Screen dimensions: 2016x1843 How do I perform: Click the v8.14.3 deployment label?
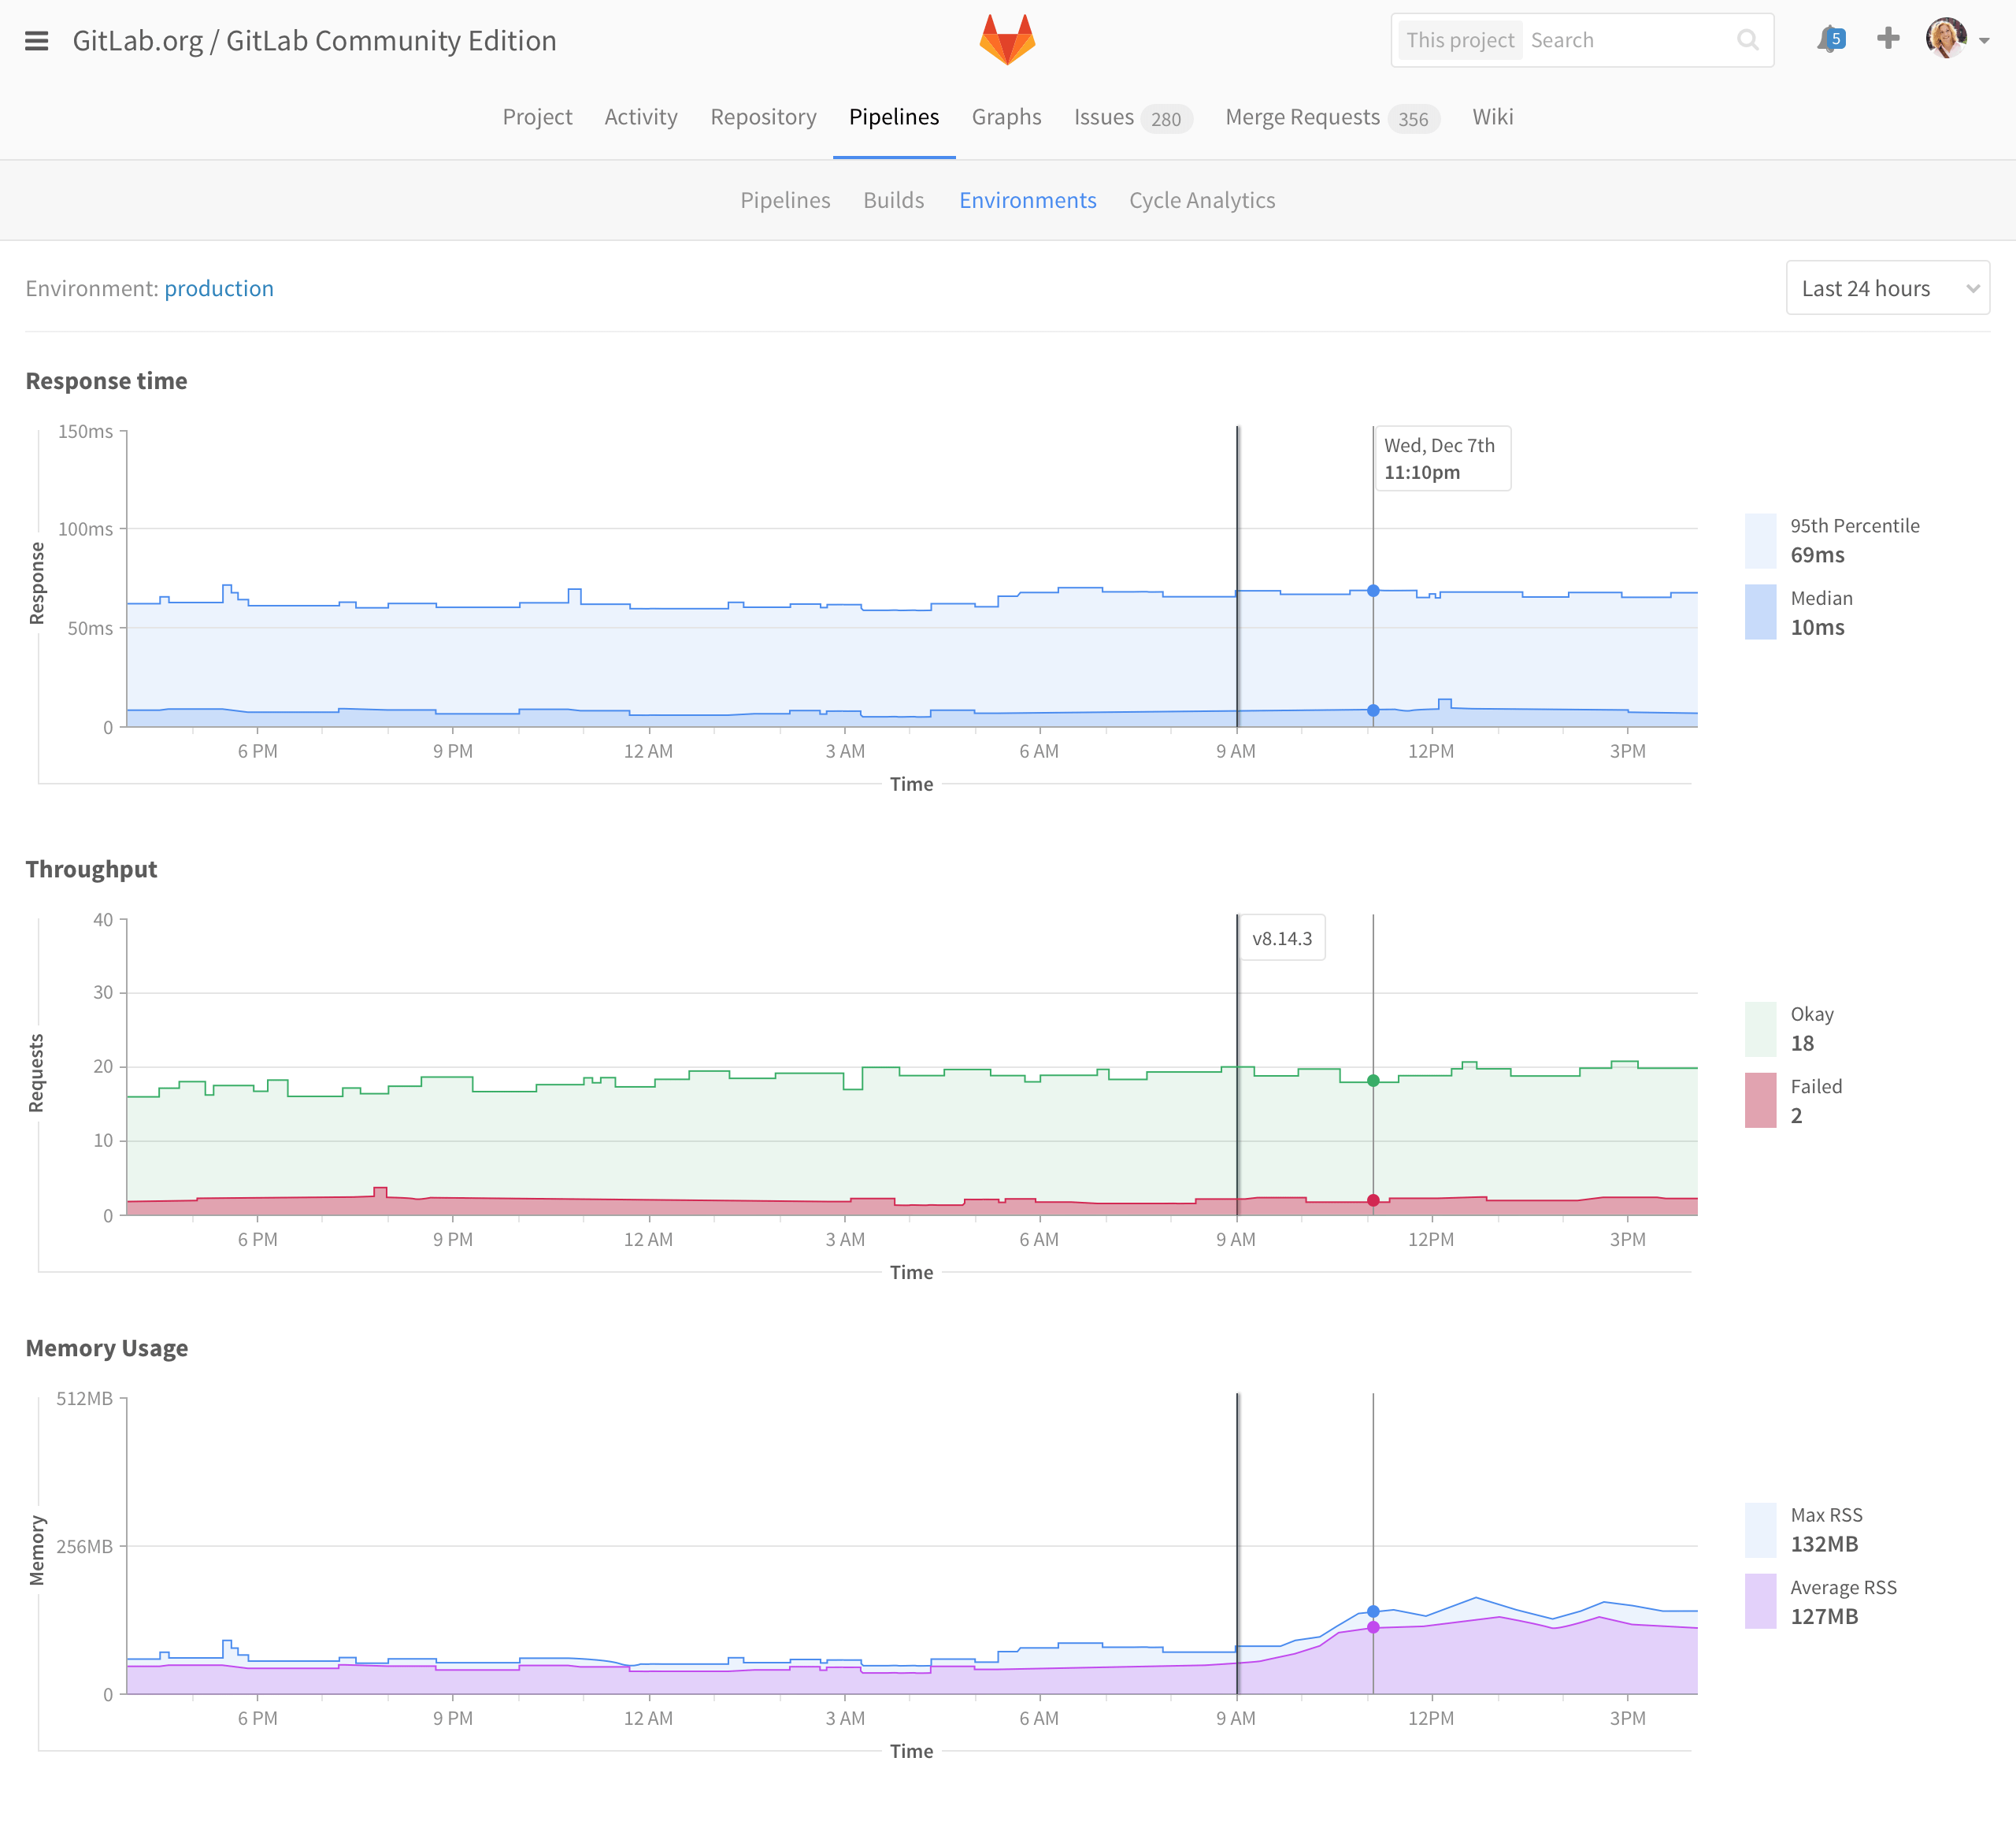click(1282, 938)
